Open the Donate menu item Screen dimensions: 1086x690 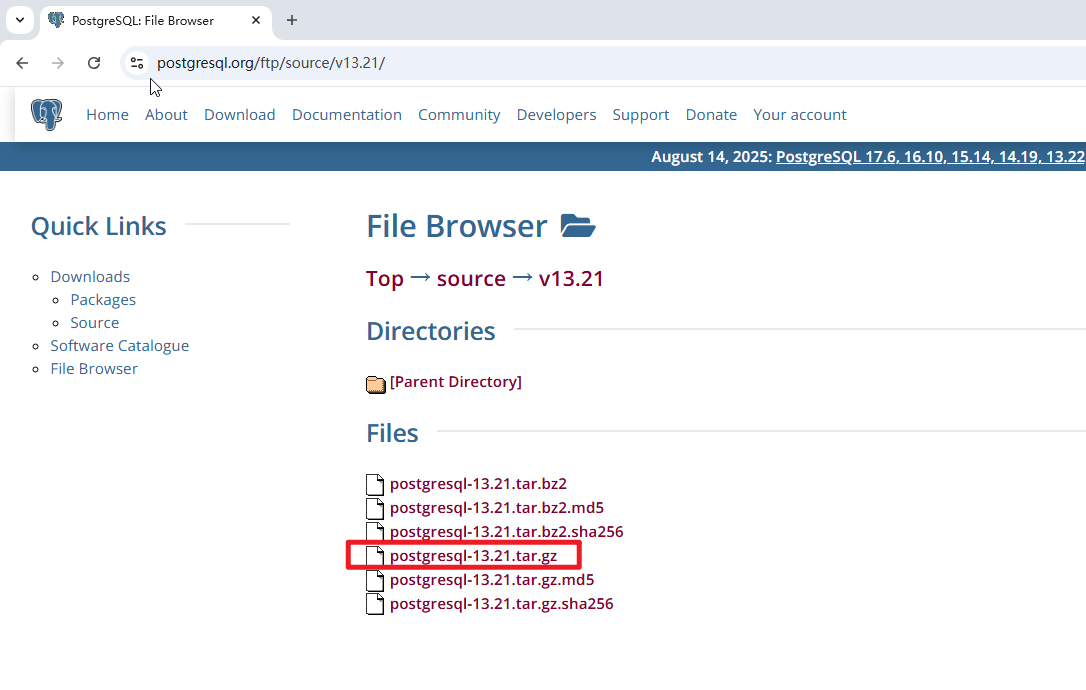coord(711,115)
